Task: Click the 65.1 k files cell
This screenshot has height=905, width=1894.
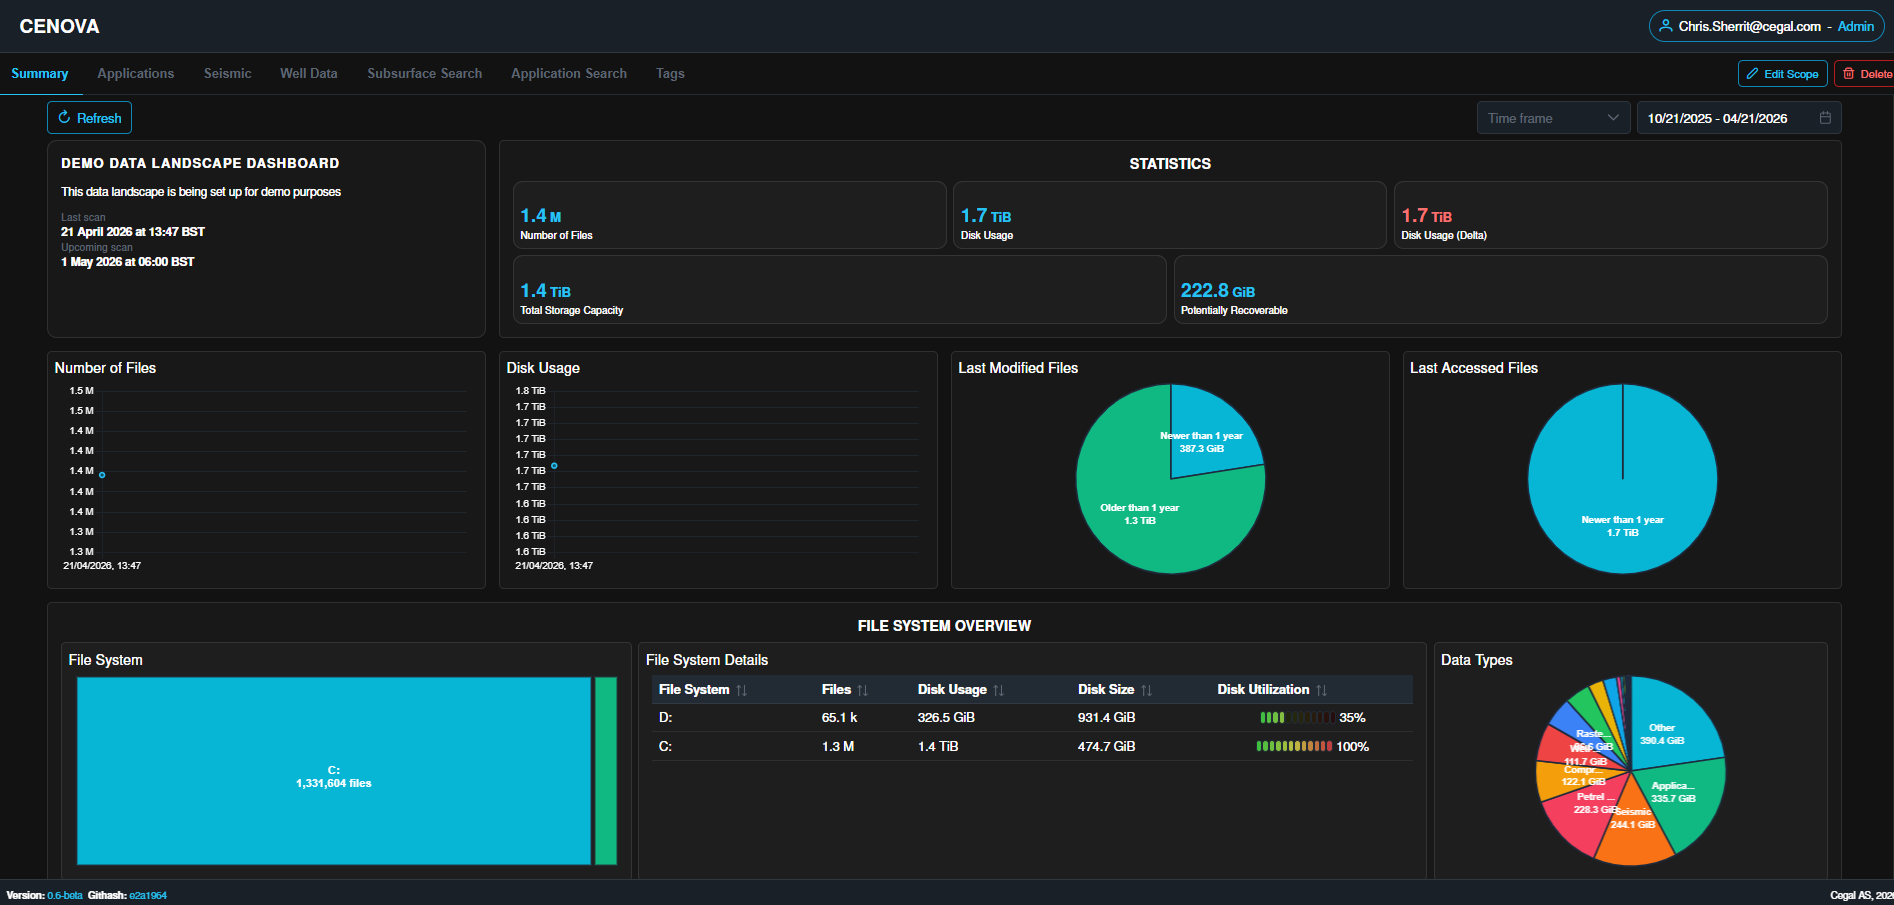Action: pos(839,718)
